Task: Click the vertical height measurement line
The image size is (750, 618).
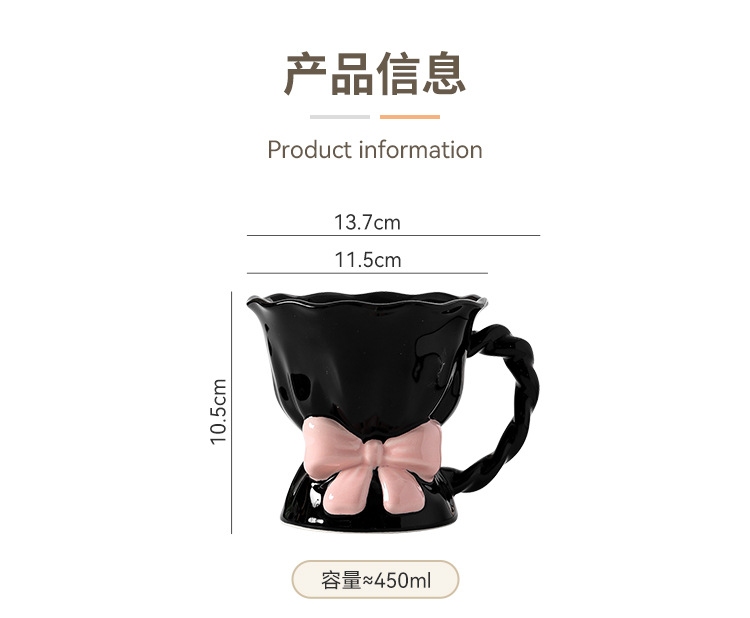Action: click(232, 412)
